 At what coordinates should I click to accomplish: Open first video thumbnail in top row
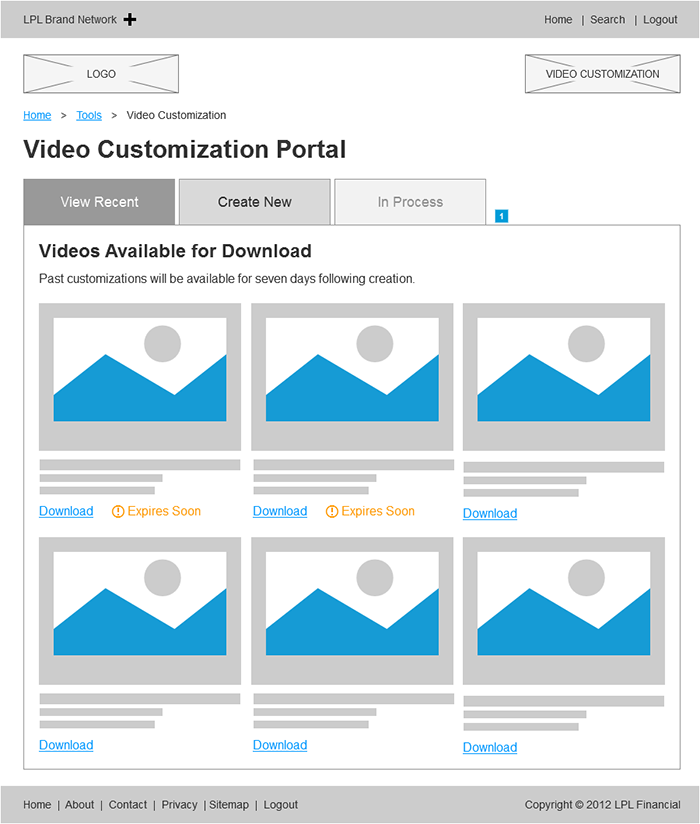click(x=140, y=377)
